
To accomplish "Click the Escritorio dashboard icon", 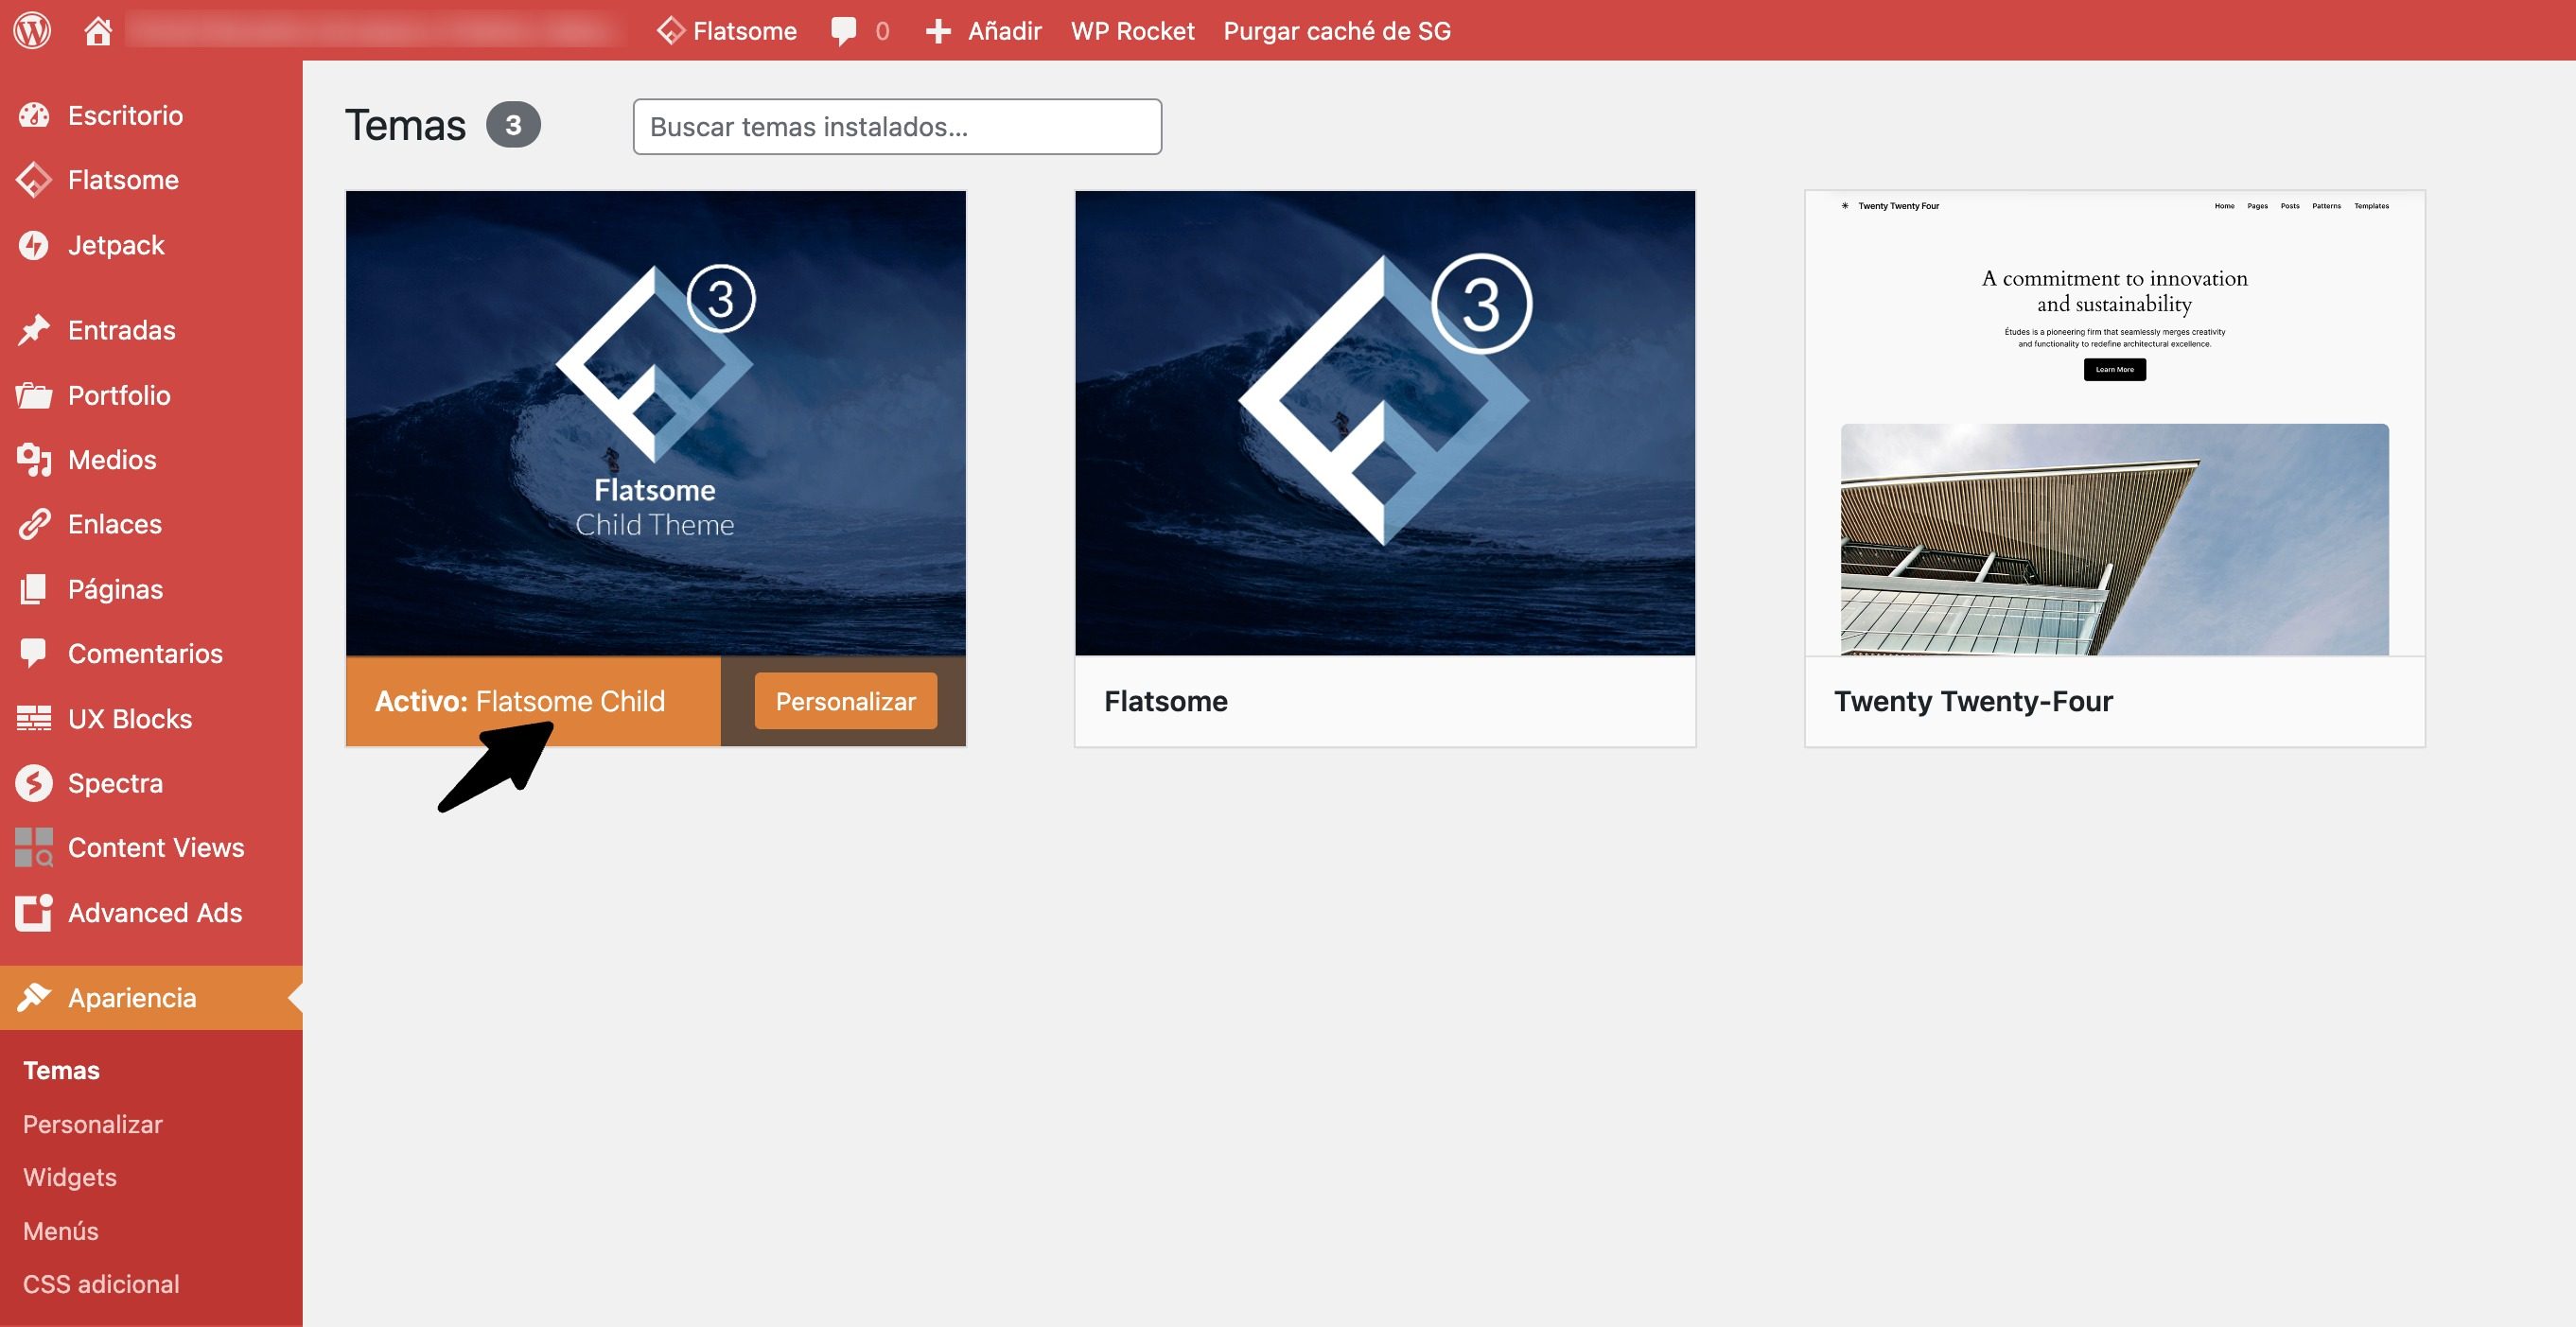I will point(33,115).
